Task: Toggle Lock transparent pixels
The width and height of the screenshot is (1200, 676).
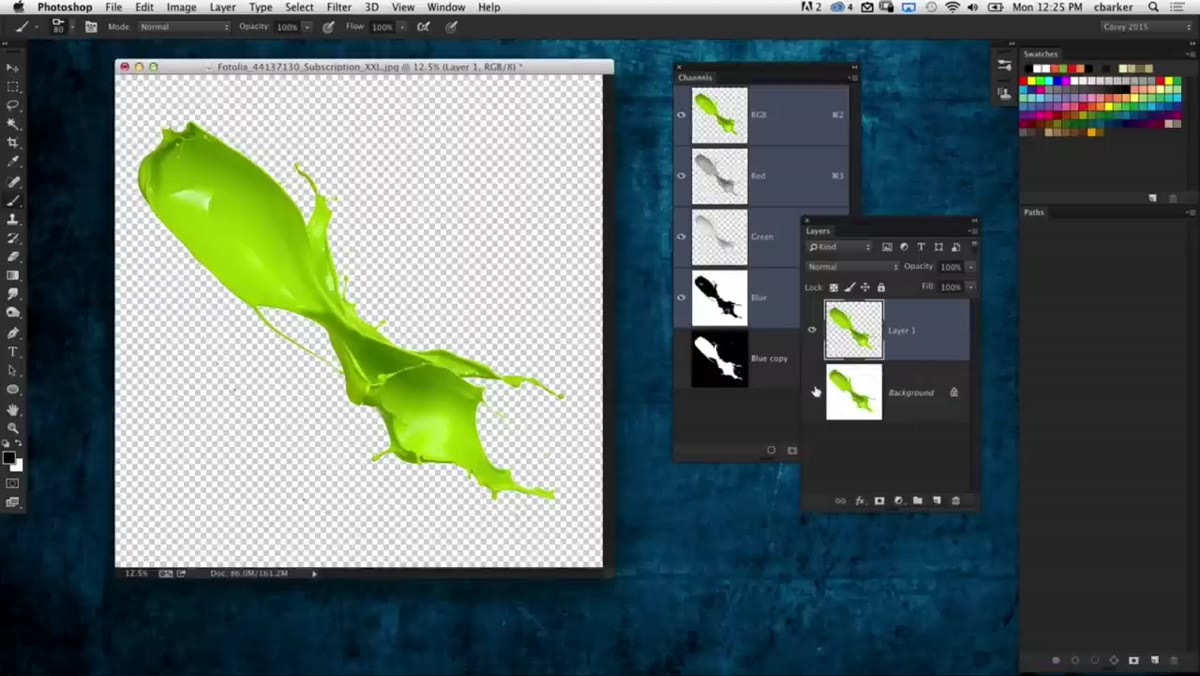Action: click(834, 287)
